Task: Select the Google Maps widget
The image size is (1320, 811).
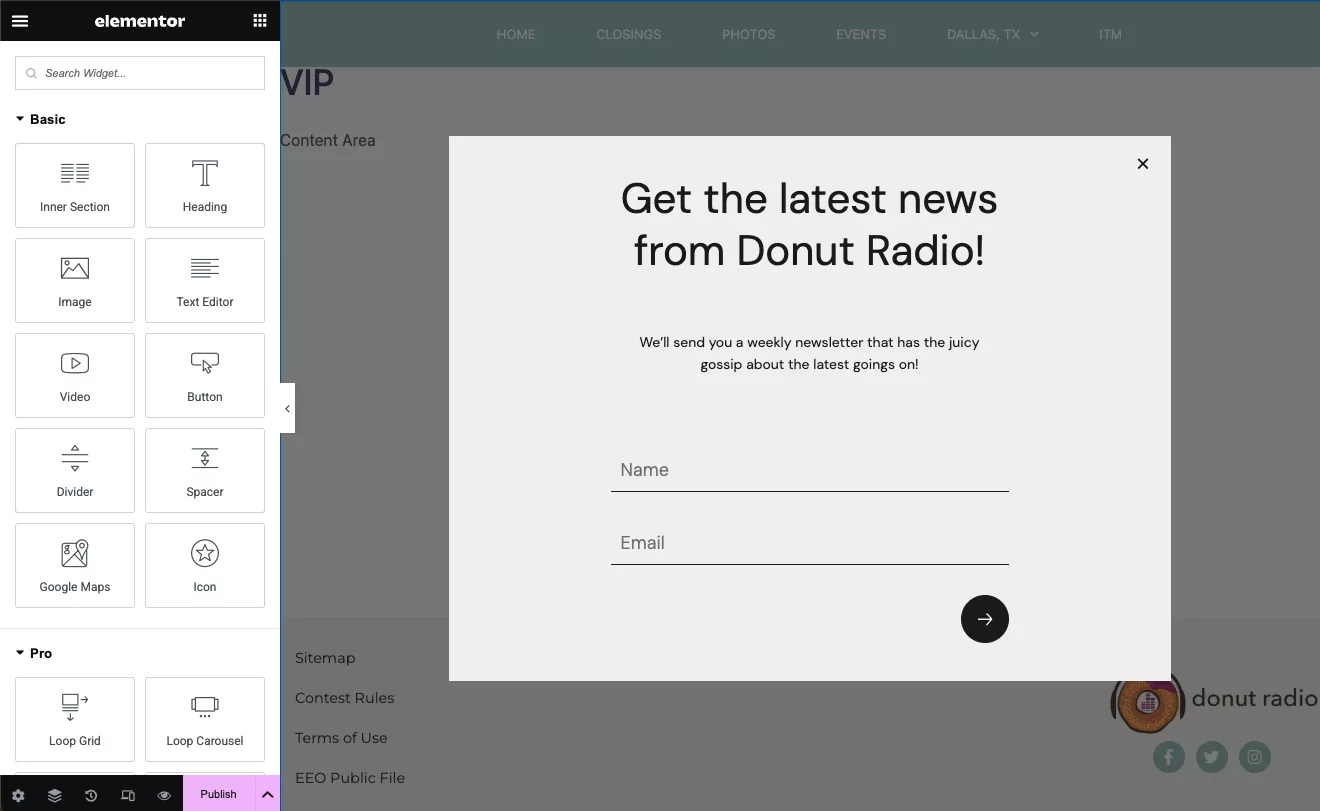Action: coord(75,565)
